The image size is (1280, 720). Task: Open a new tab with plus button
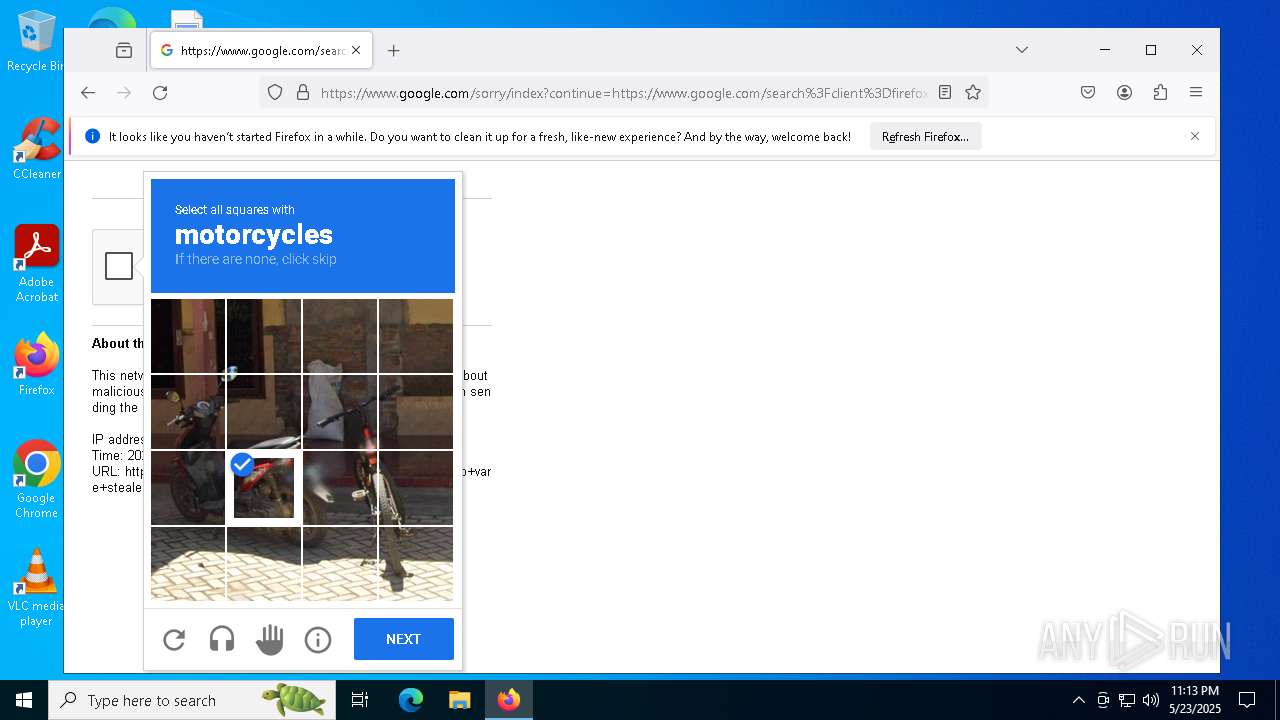click(x=394, y=50)
